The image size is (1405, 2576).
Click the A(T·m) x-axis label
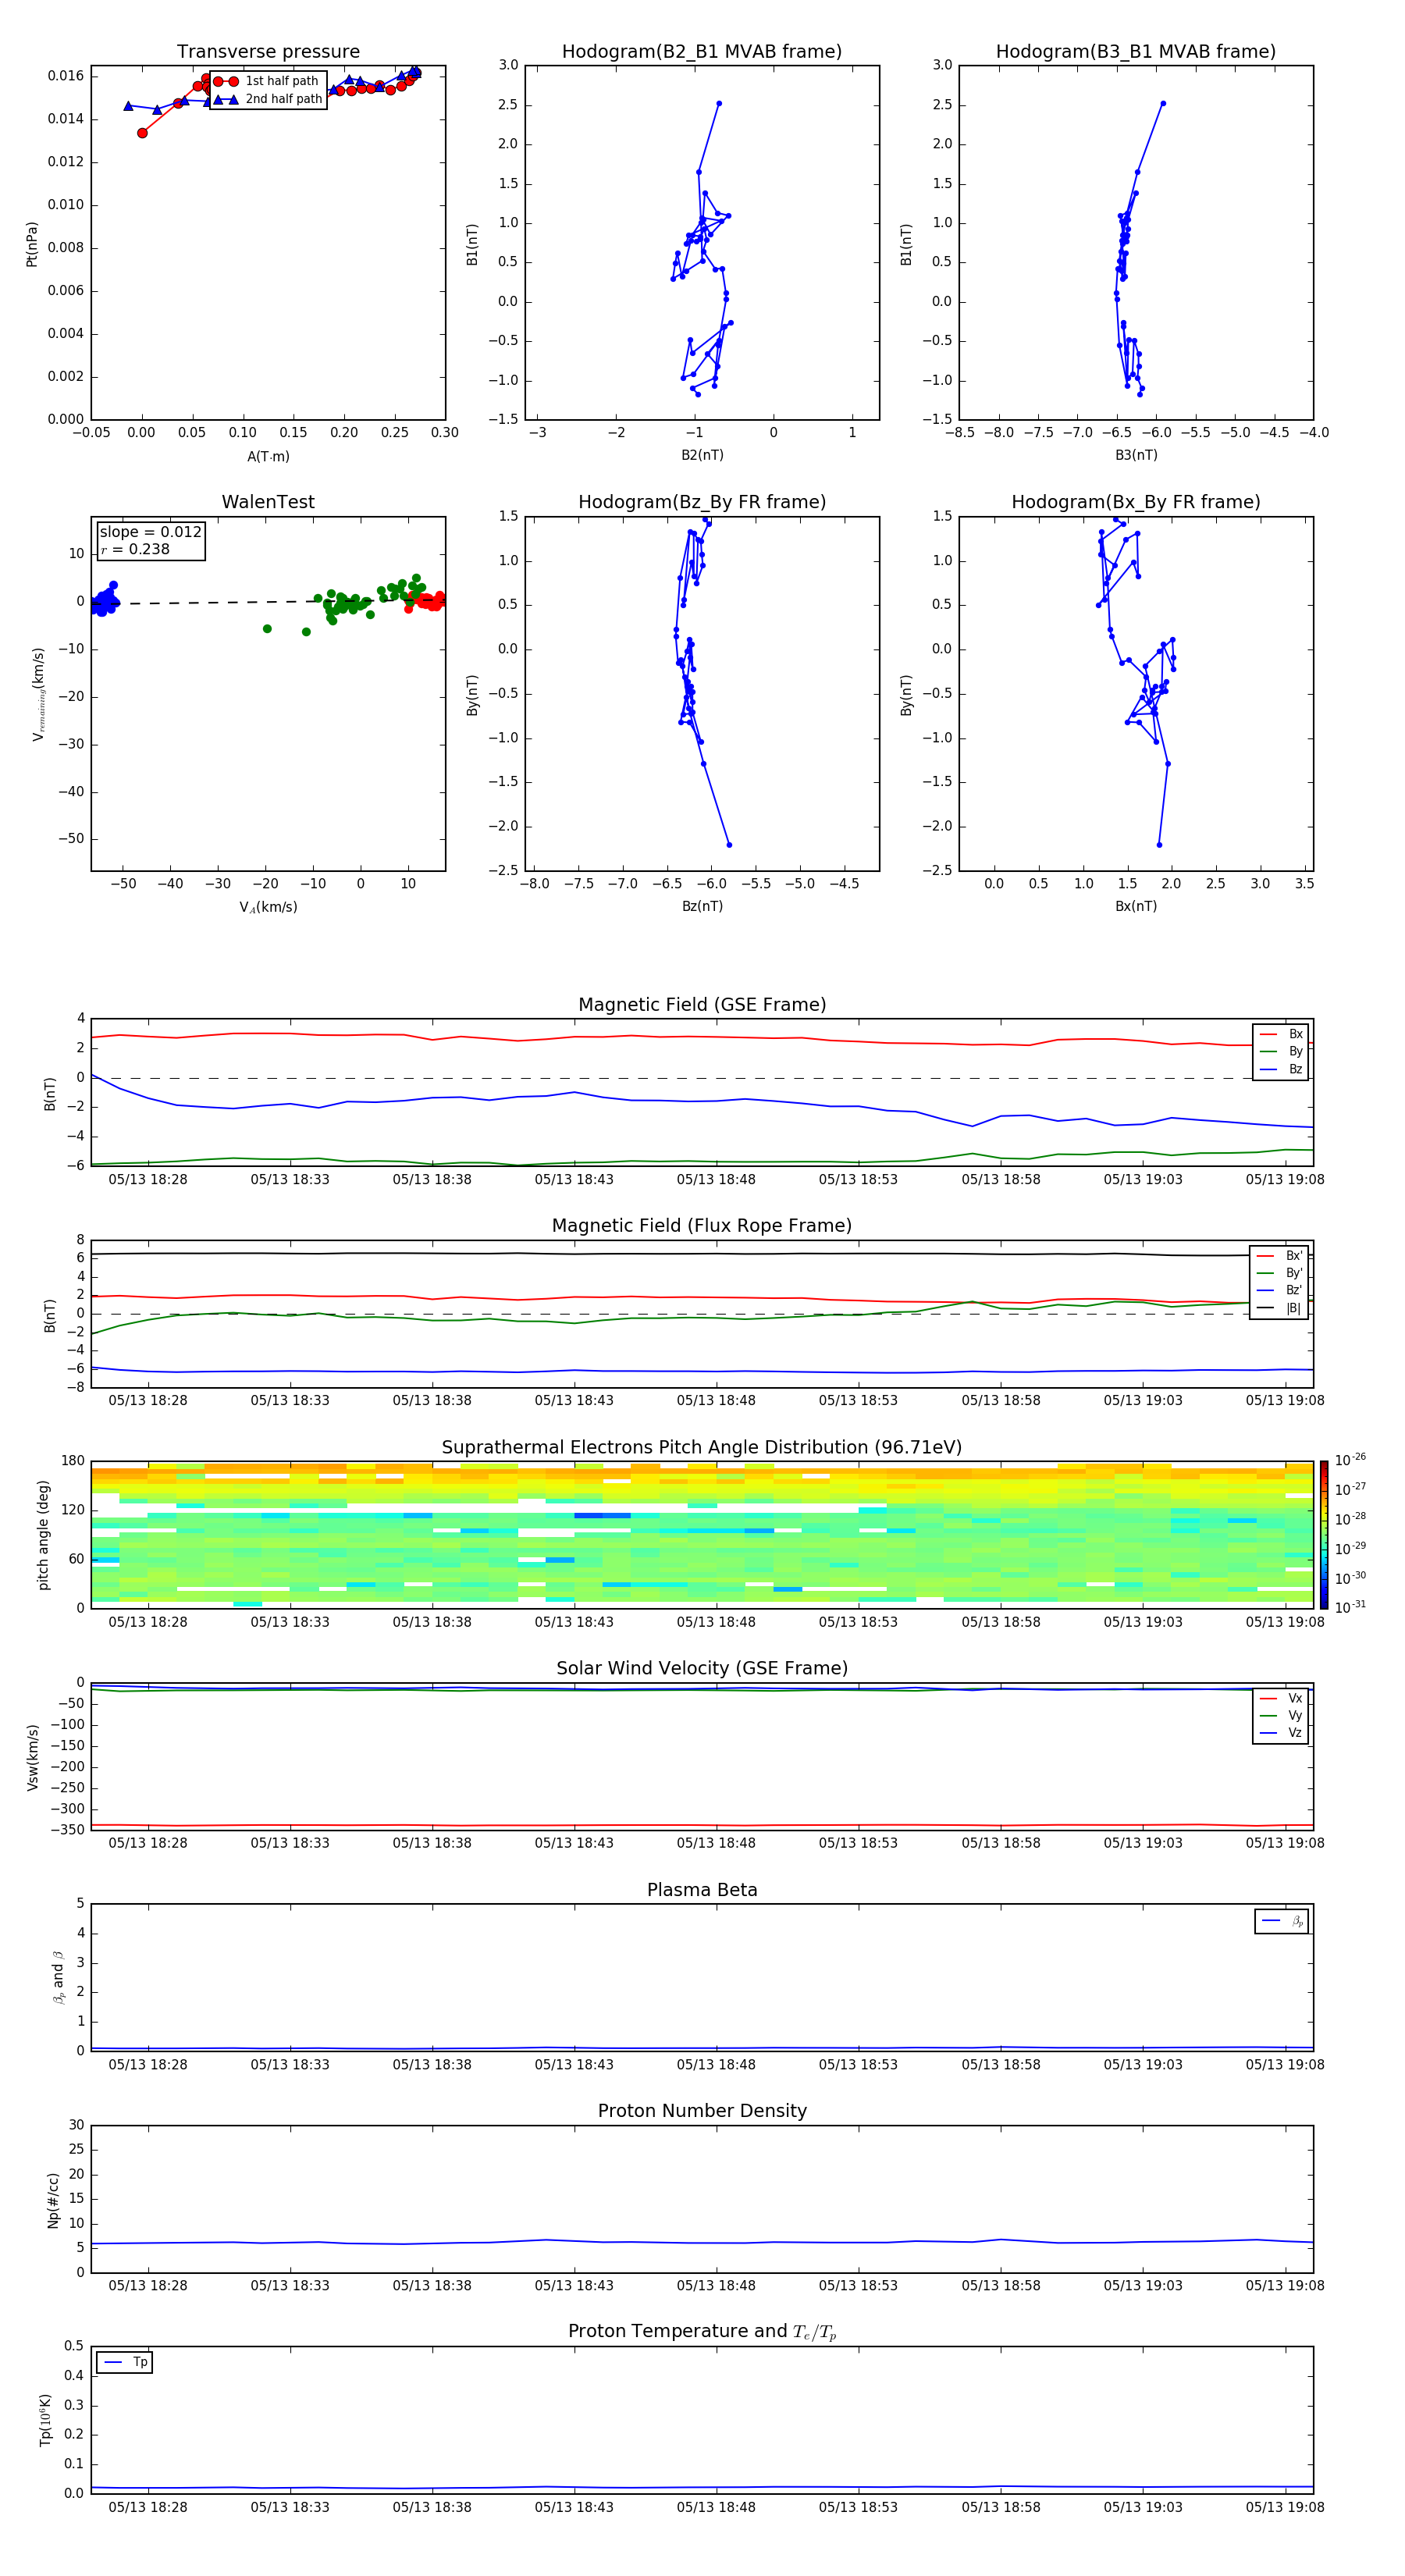tap(268, 457)
